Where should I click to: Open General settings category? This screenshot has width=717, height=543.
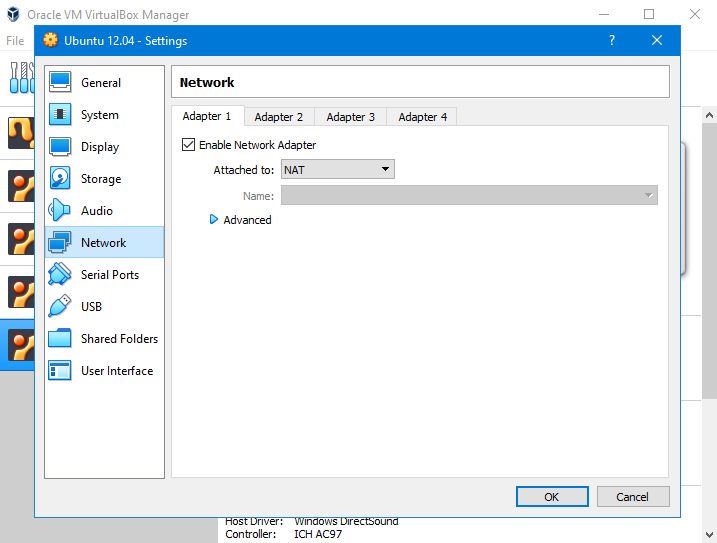tap(105, 82)
